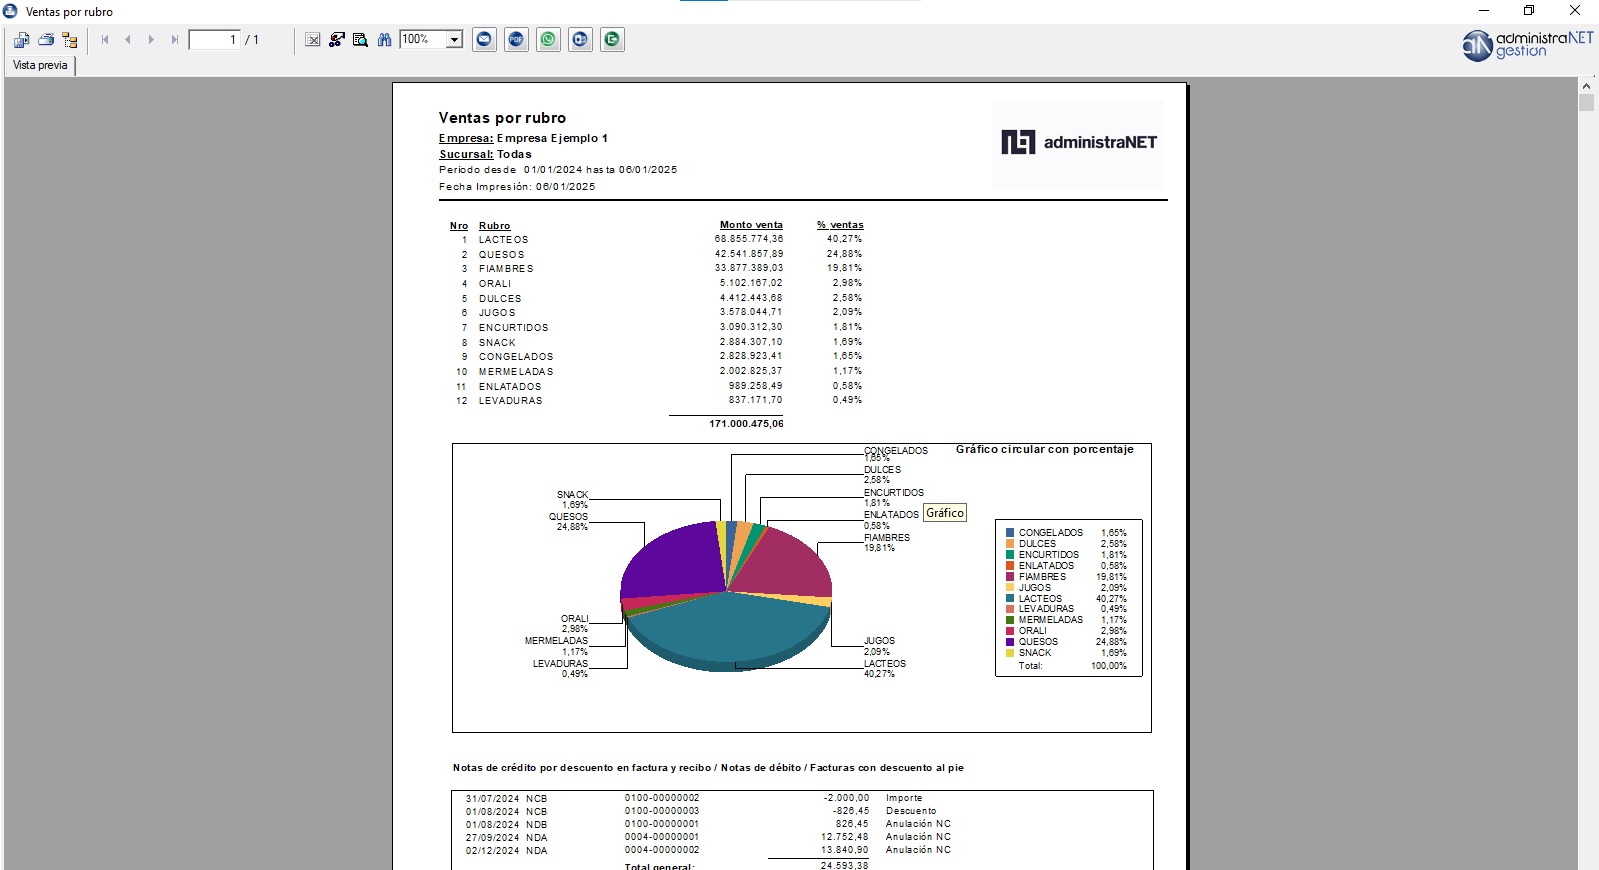This screenshot has width=1599, height=870.
Task: Click the refresh report icon
Action: [x=337, y=40]
